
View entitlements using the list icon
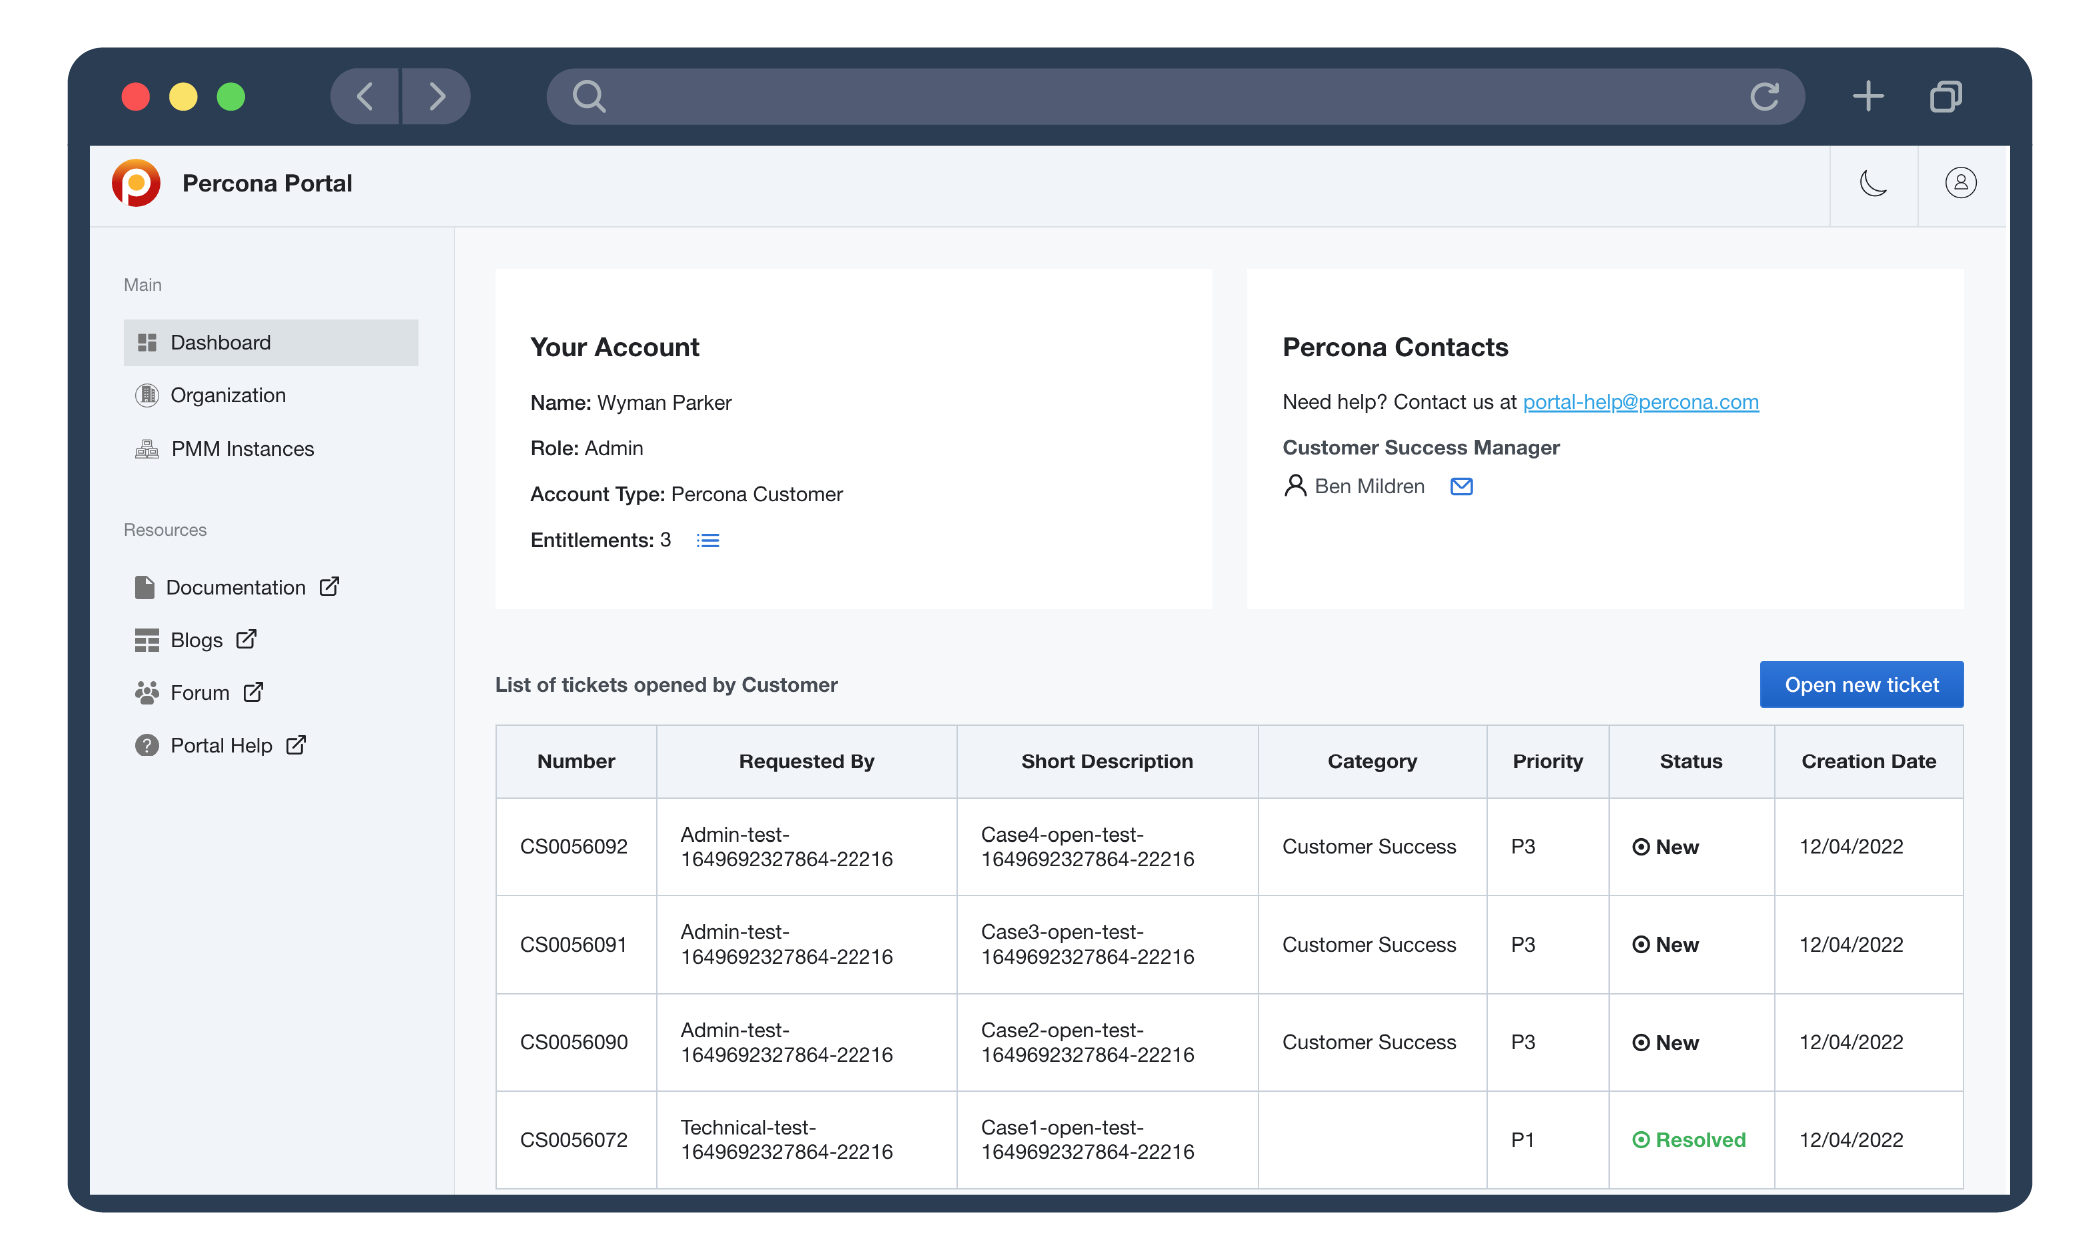pyautogui.click(x=708, y=540)
